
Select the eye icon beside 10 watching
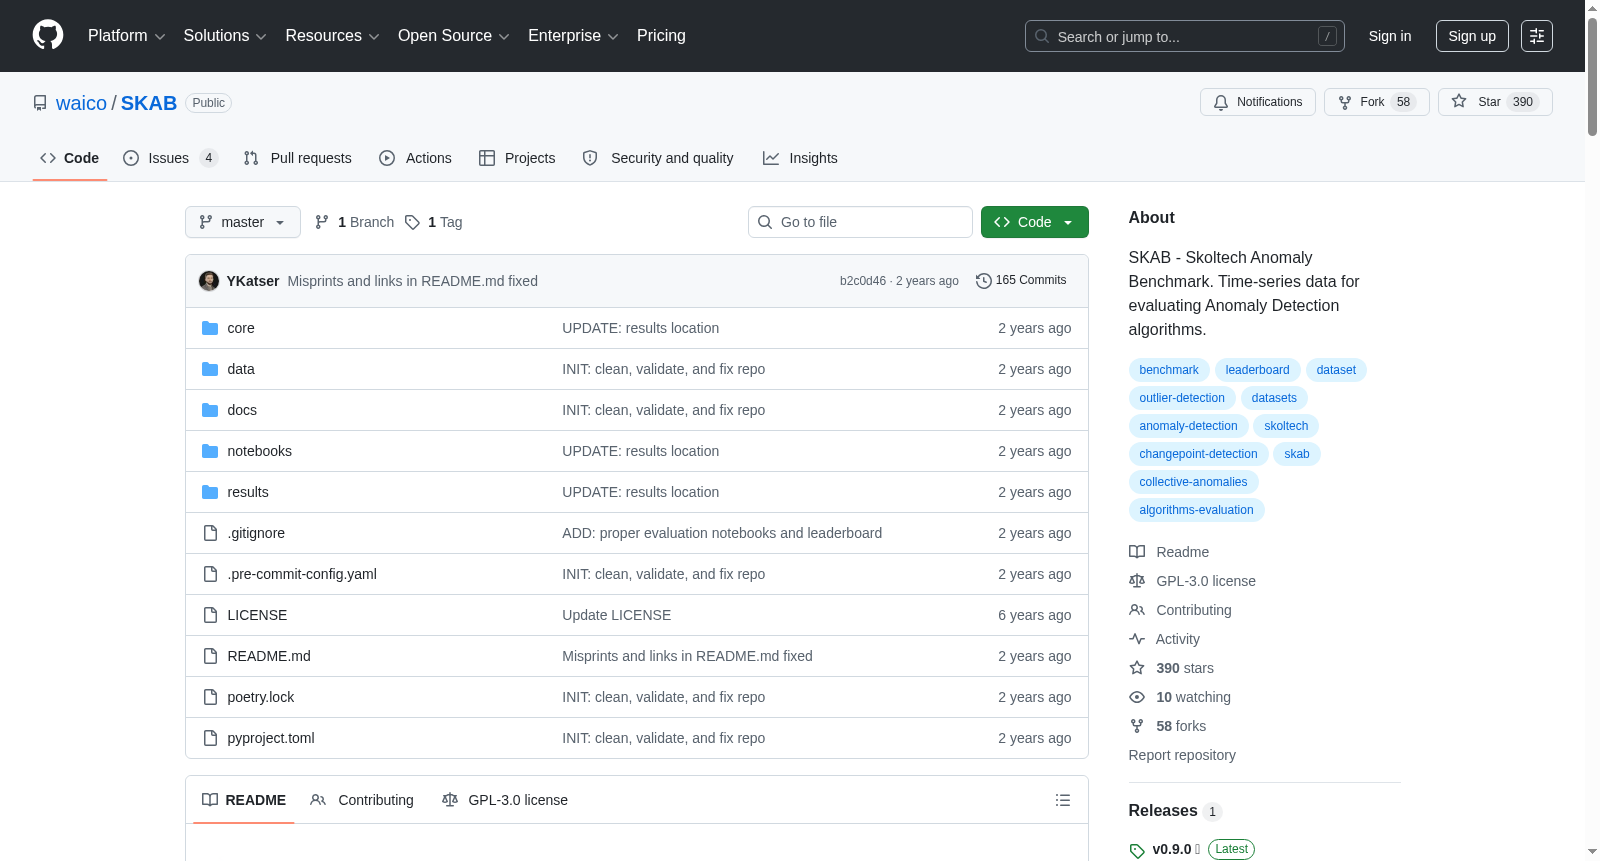[x=1137, y=697]
